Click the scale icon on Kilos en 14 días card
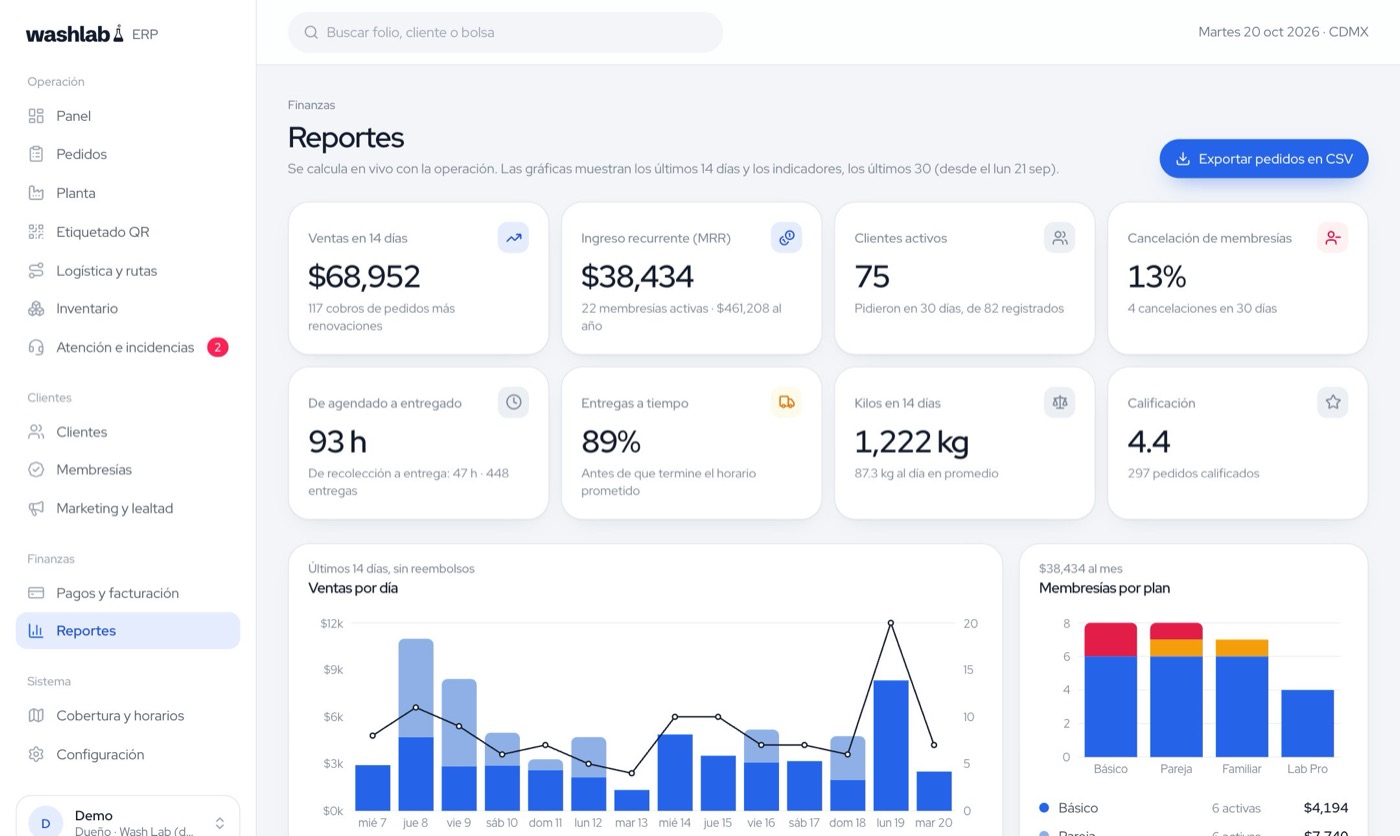 click(1059, 402)
